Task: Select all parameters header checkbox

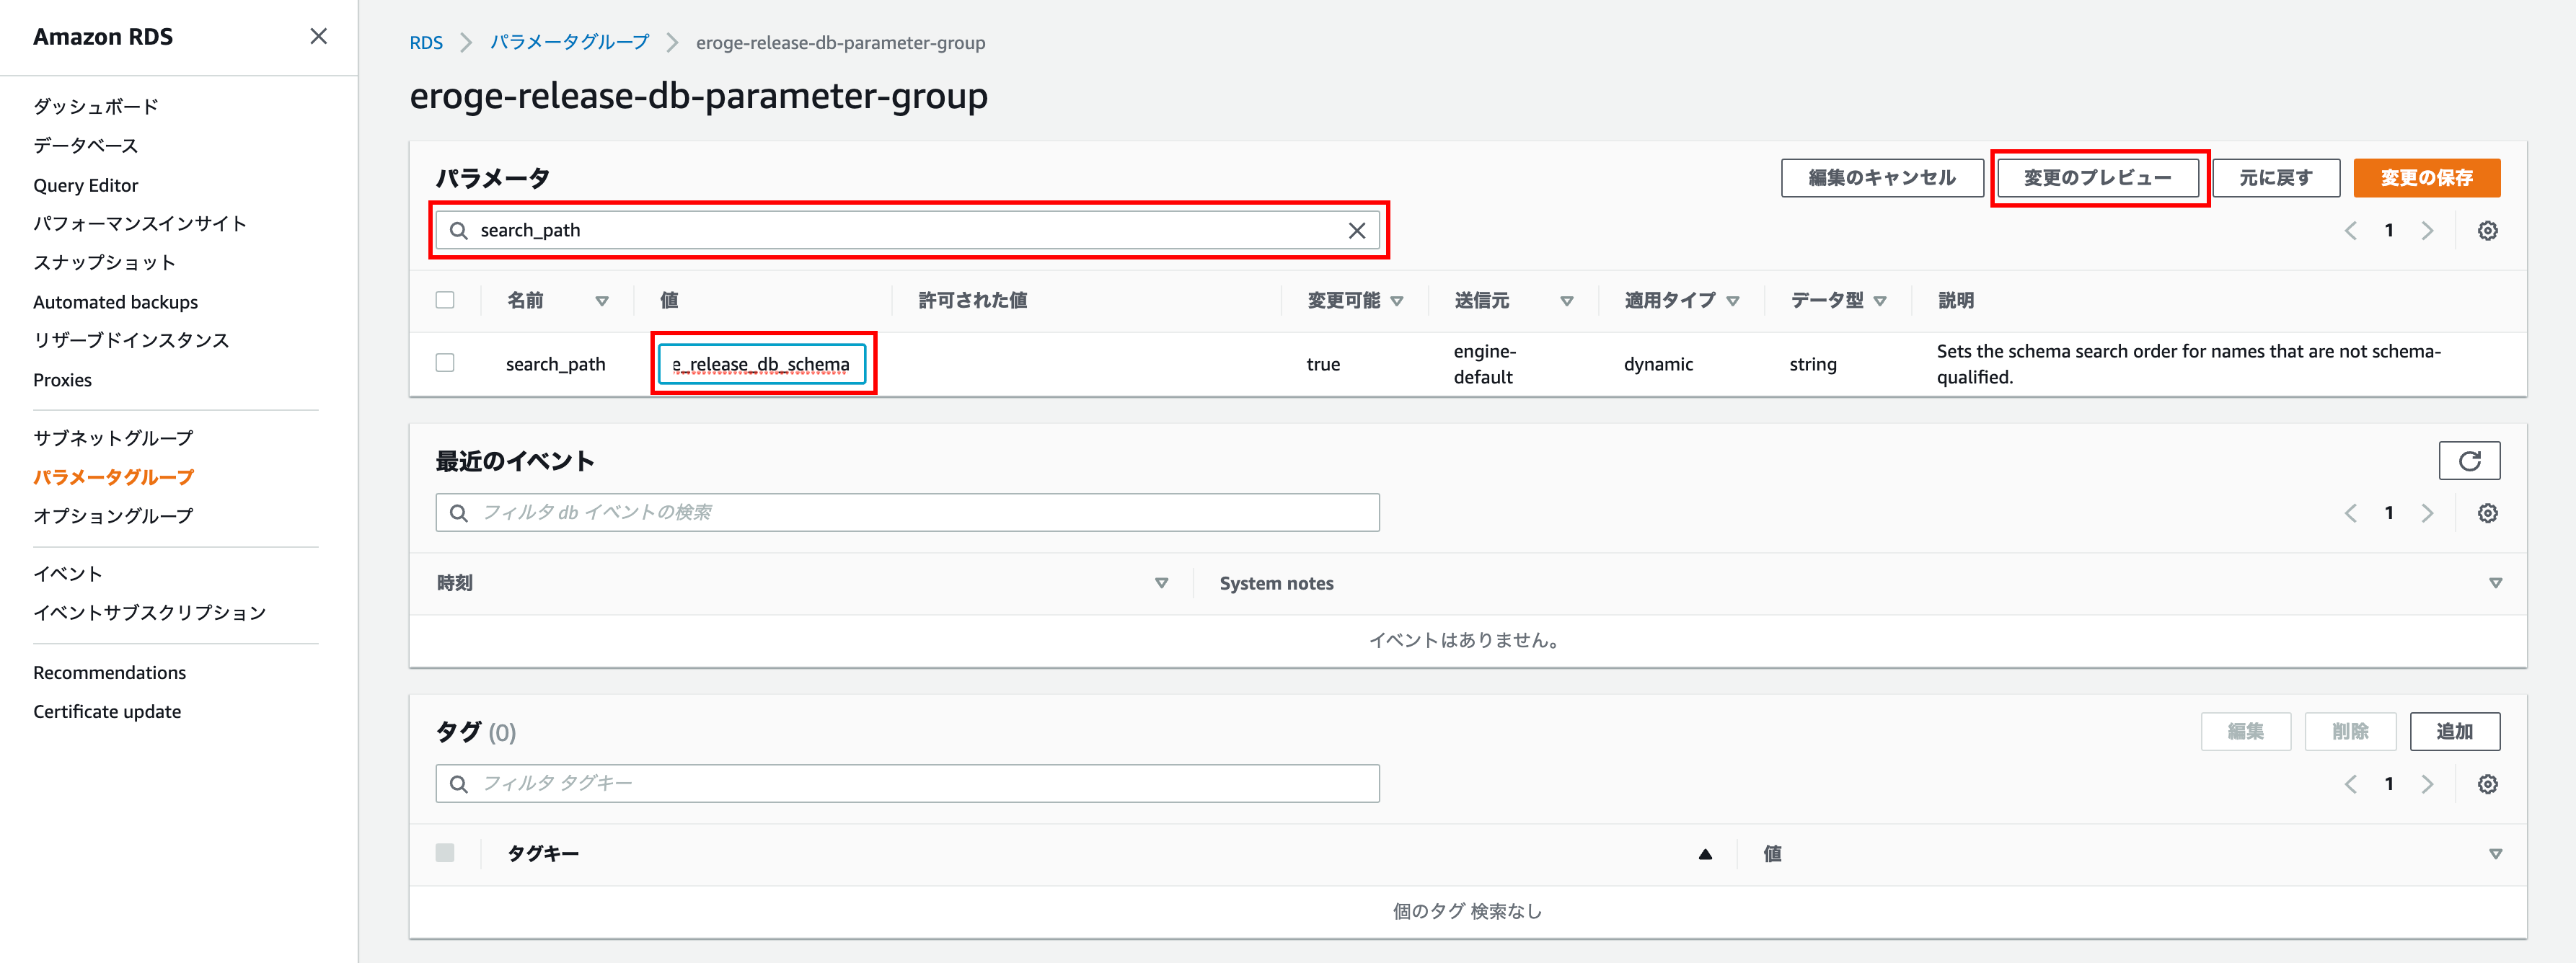Action: point(445,300)
